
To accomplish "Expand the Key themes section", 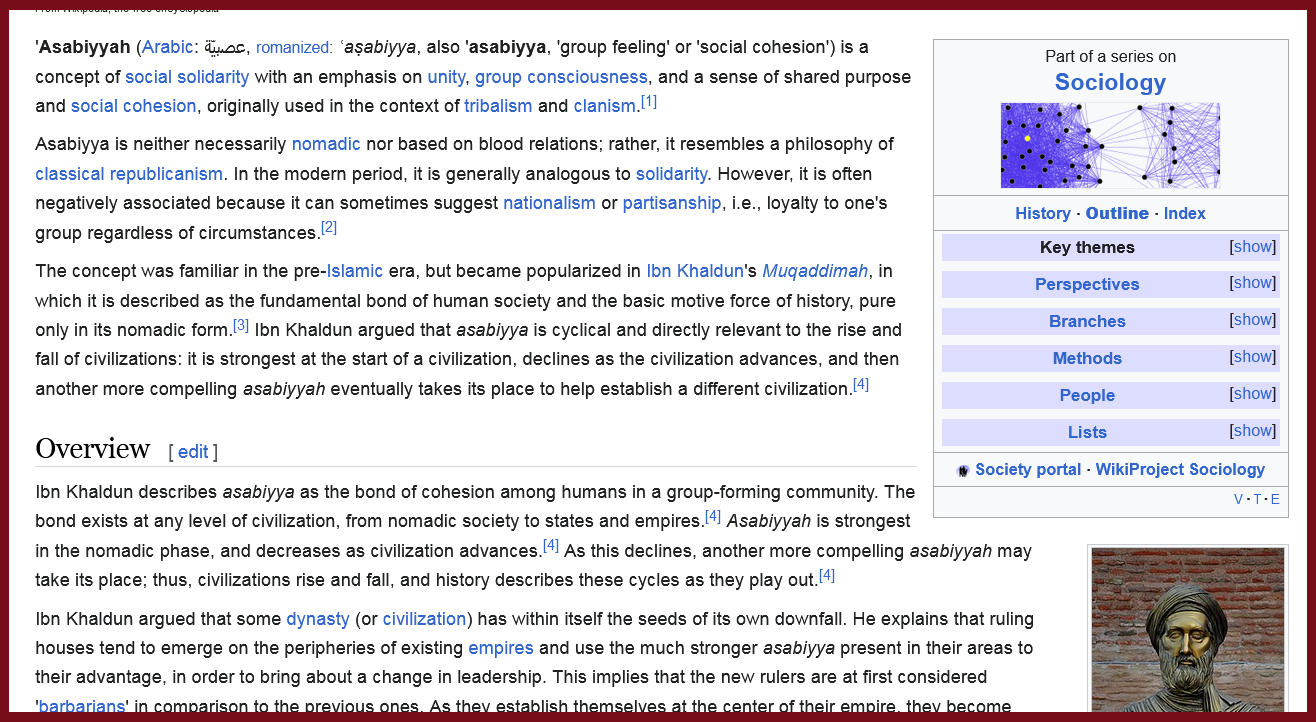I will pos(1252,247).
